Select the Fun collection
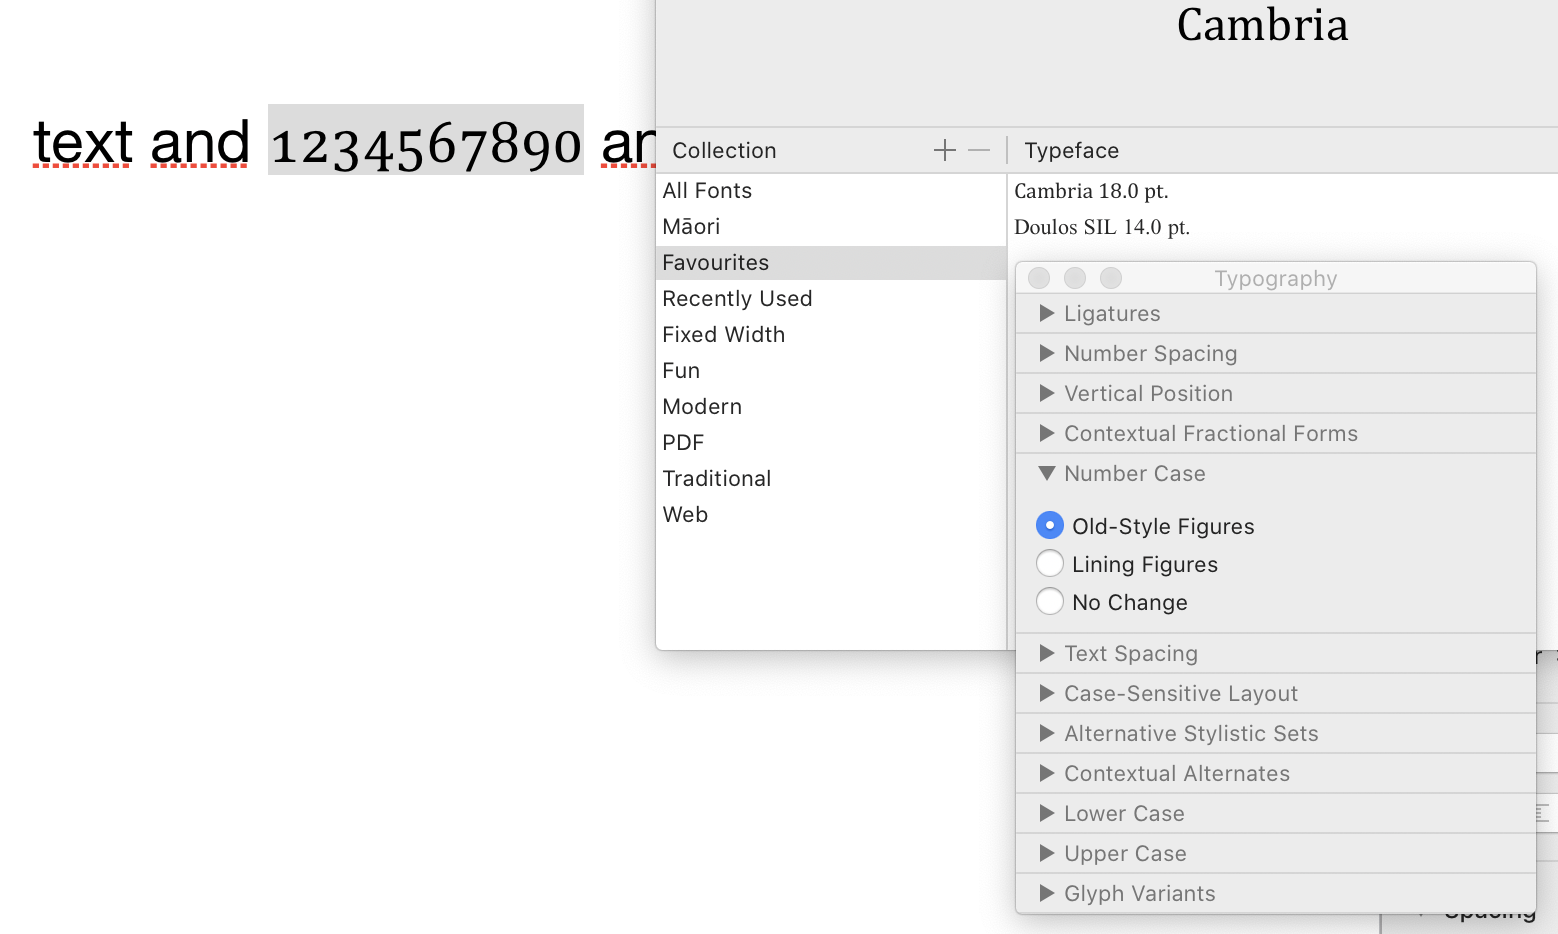The width and height of the screenshot is (1558, 934). pos(831,371)
